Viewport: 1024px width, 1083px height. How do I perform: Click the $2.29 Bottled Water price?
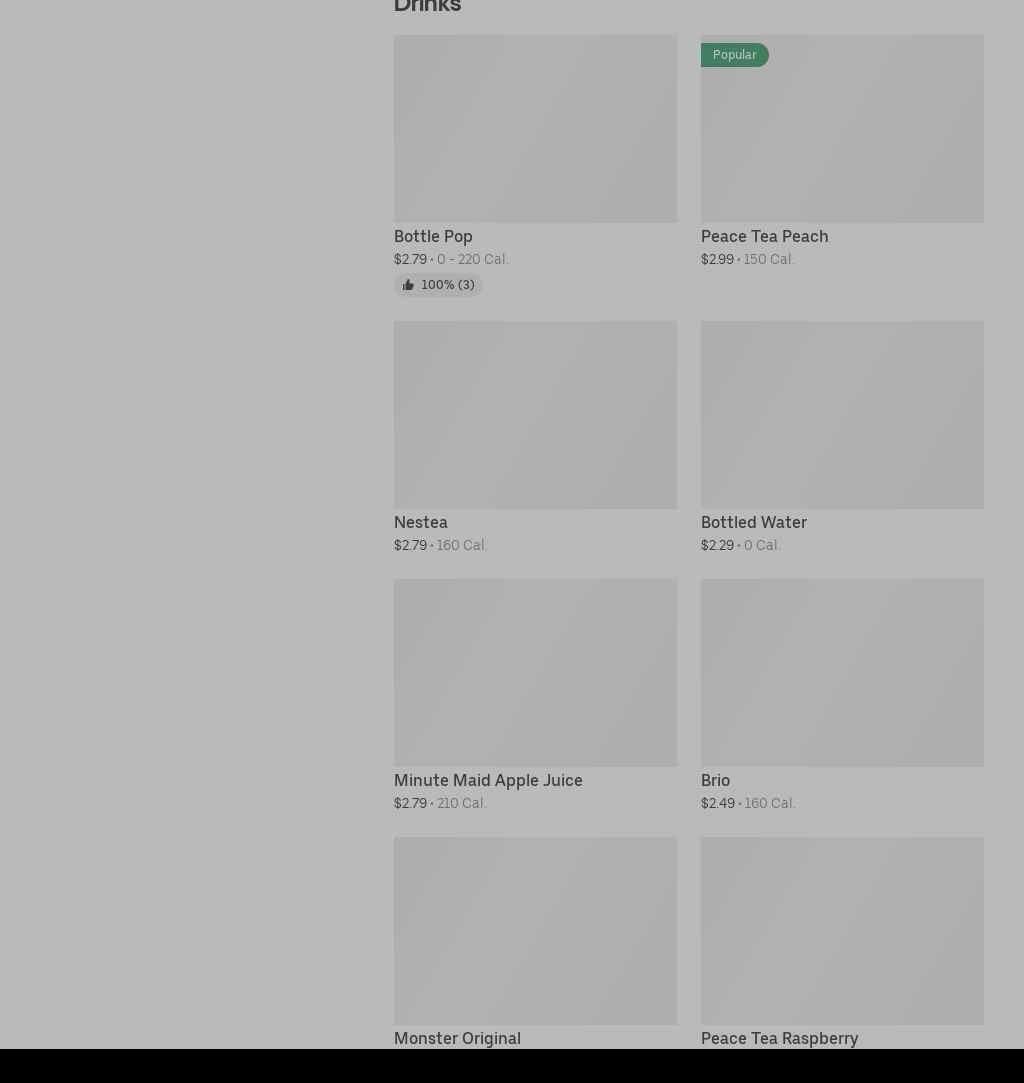click(x=717, y=545)
